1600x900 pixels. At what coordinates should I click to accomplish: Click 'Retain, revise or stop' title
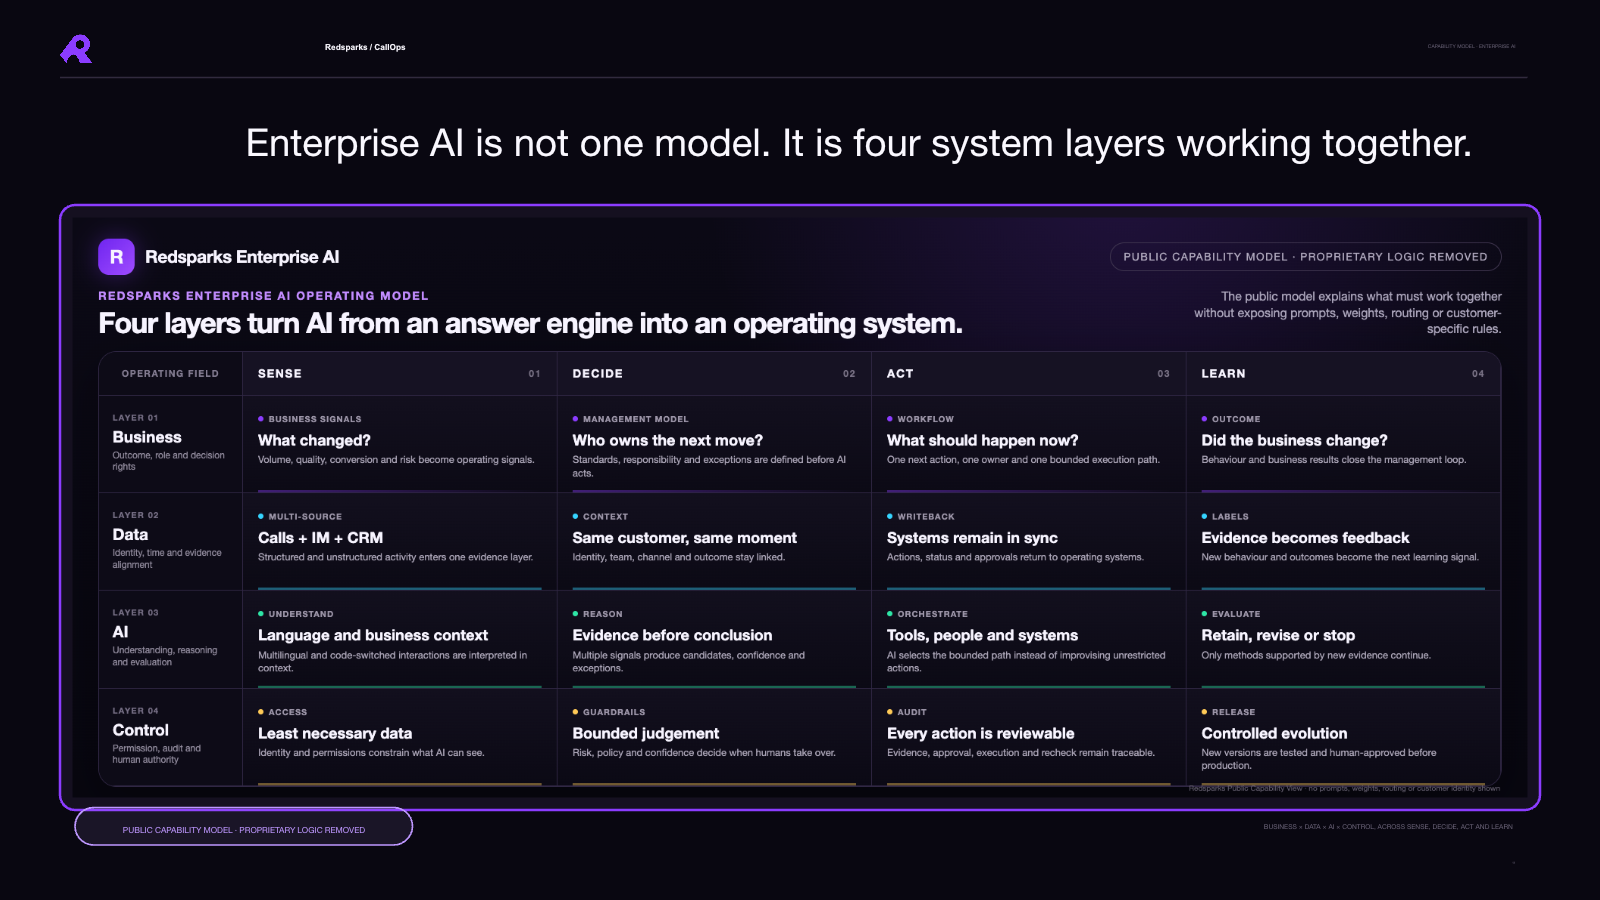(1278, 635)
